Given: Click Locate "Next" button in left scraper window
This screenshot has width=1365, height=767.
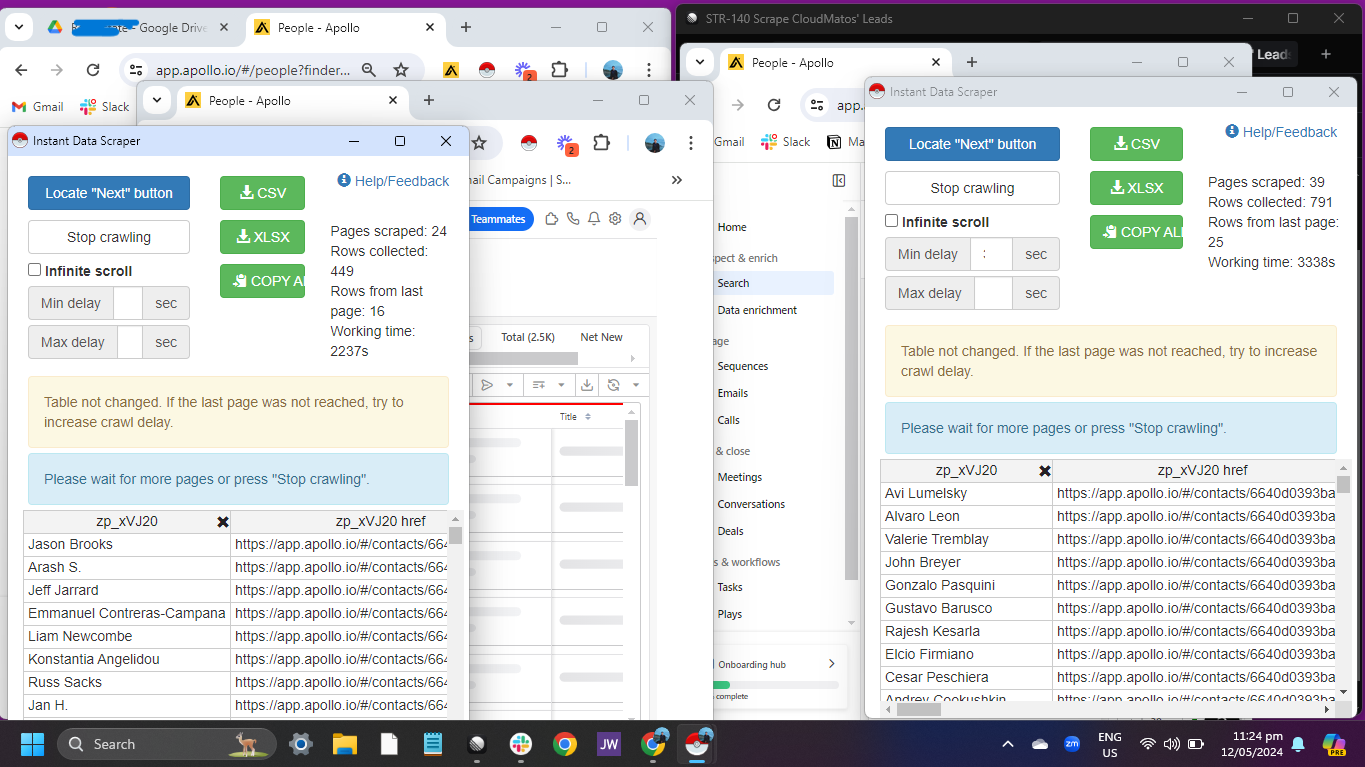Looking at the screenshot, I should click(x=109, y=193).
